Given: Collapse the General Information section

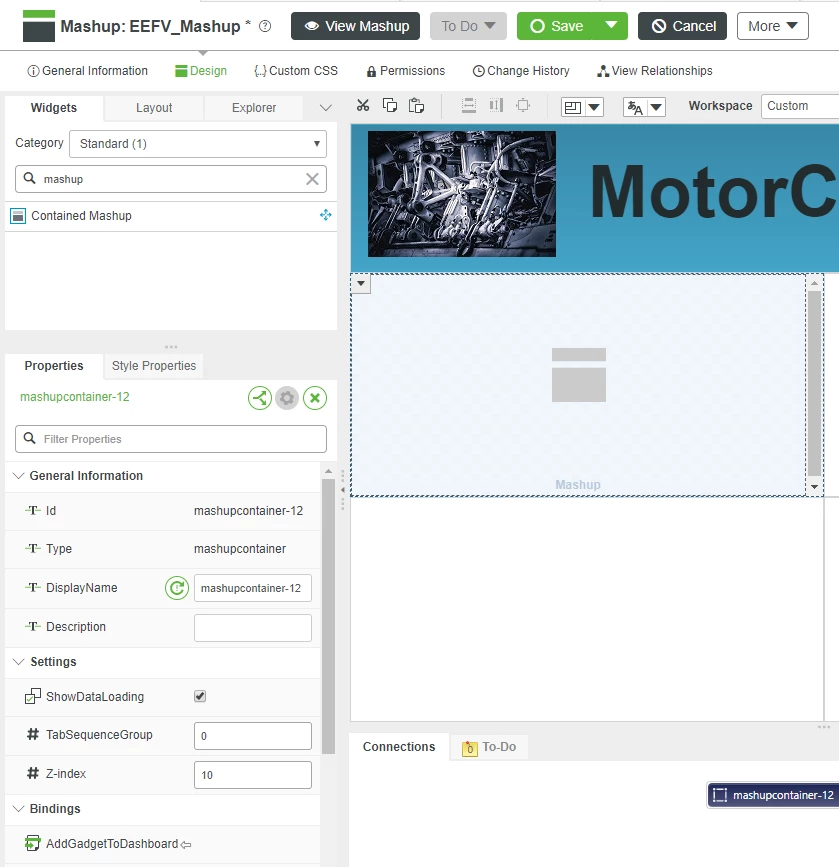Looking at the screenshot, I should coord(17,475).
